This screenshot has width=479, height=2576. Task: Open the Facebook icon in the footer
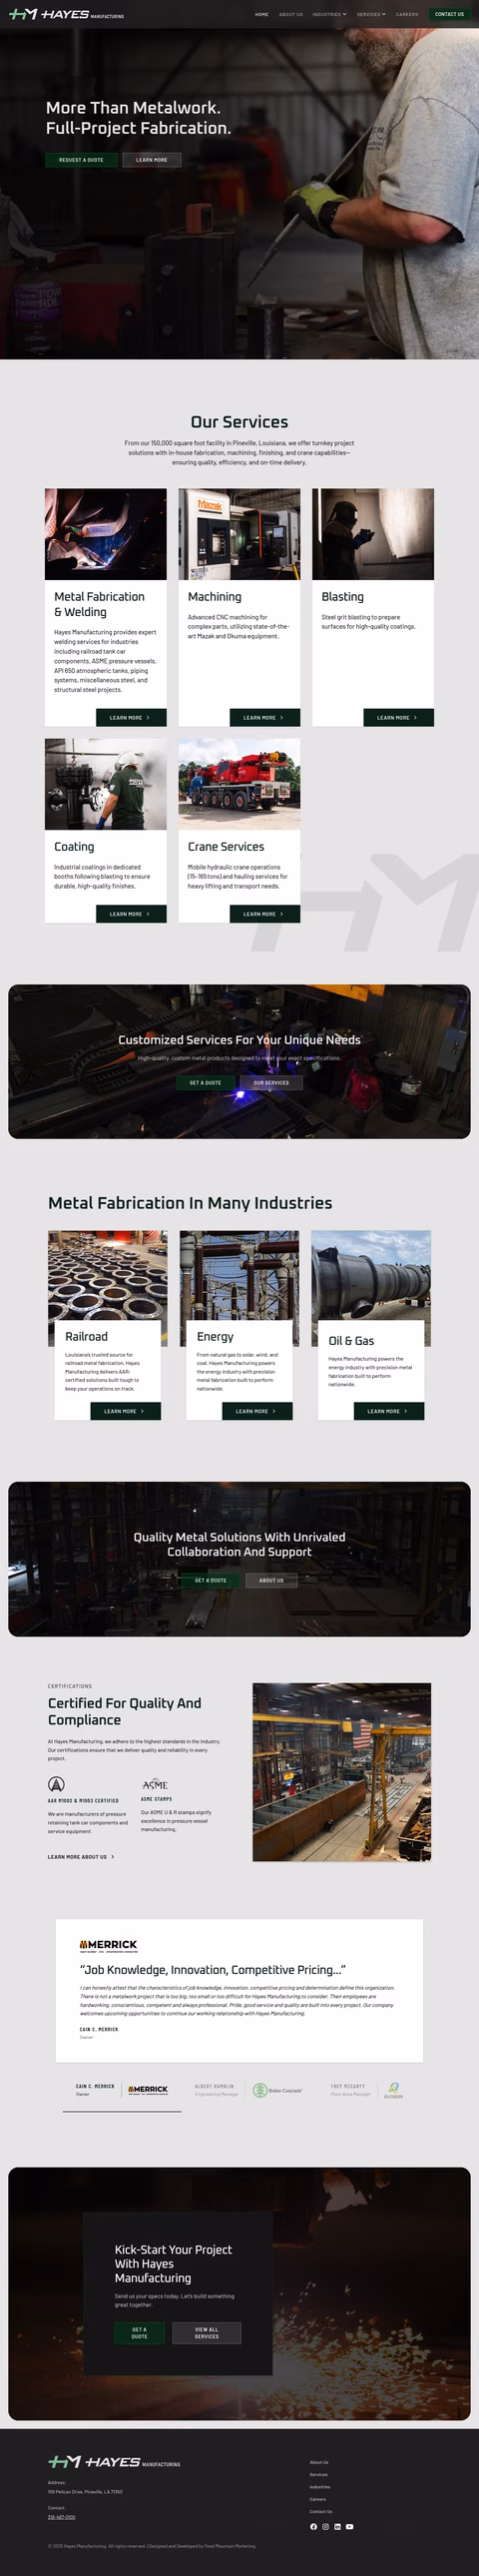pos(313,2527)
